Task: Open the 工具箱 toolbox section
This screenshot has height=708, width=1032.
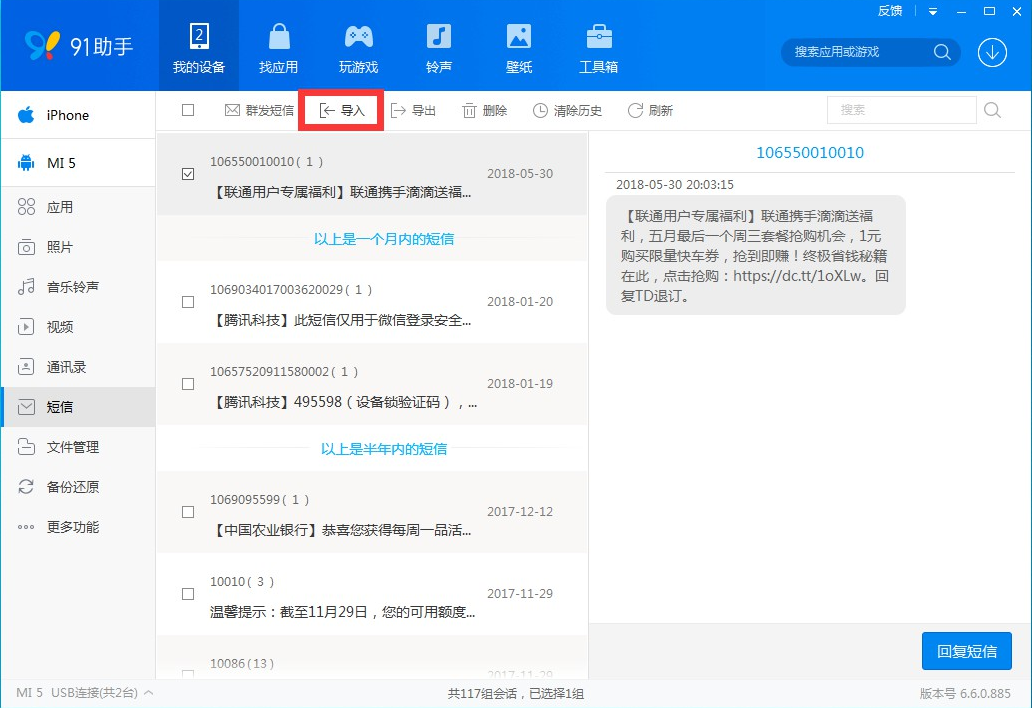Action: click(598, 47)
